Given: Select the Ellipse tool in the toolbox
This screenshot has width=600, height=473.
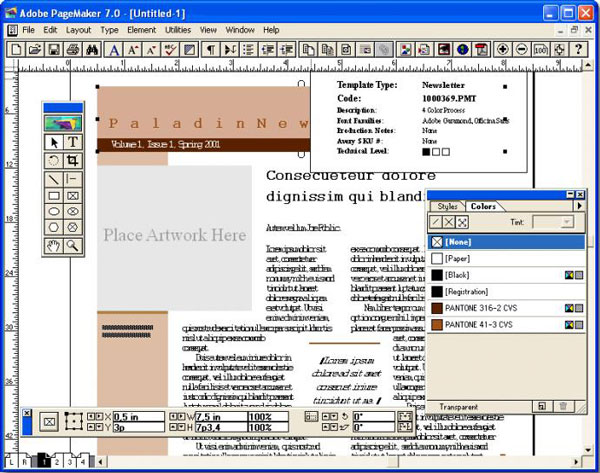Looking at the screenshot, I should click(x=54, y=212).
